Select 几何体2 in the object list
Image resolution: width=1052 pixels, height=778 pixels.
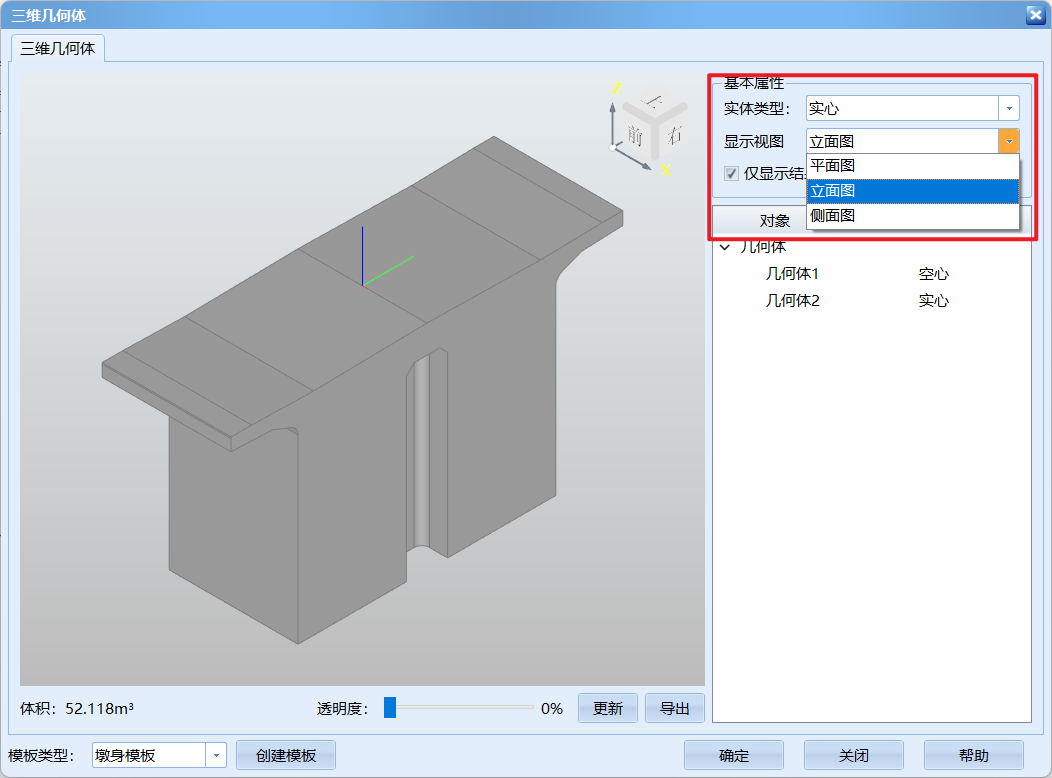tap(792, 300)
